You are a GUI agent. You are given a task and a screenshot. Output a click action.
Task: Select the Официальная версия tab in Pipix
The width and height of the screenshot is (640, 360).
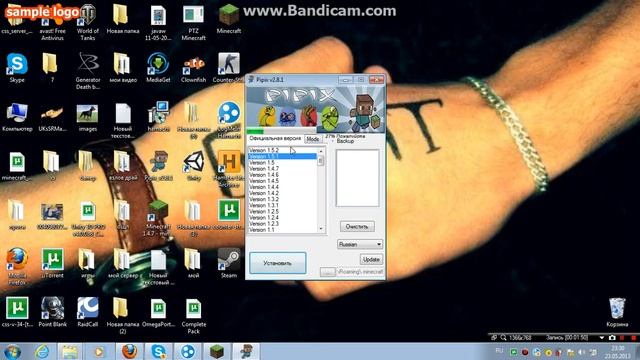coord(275,139)
